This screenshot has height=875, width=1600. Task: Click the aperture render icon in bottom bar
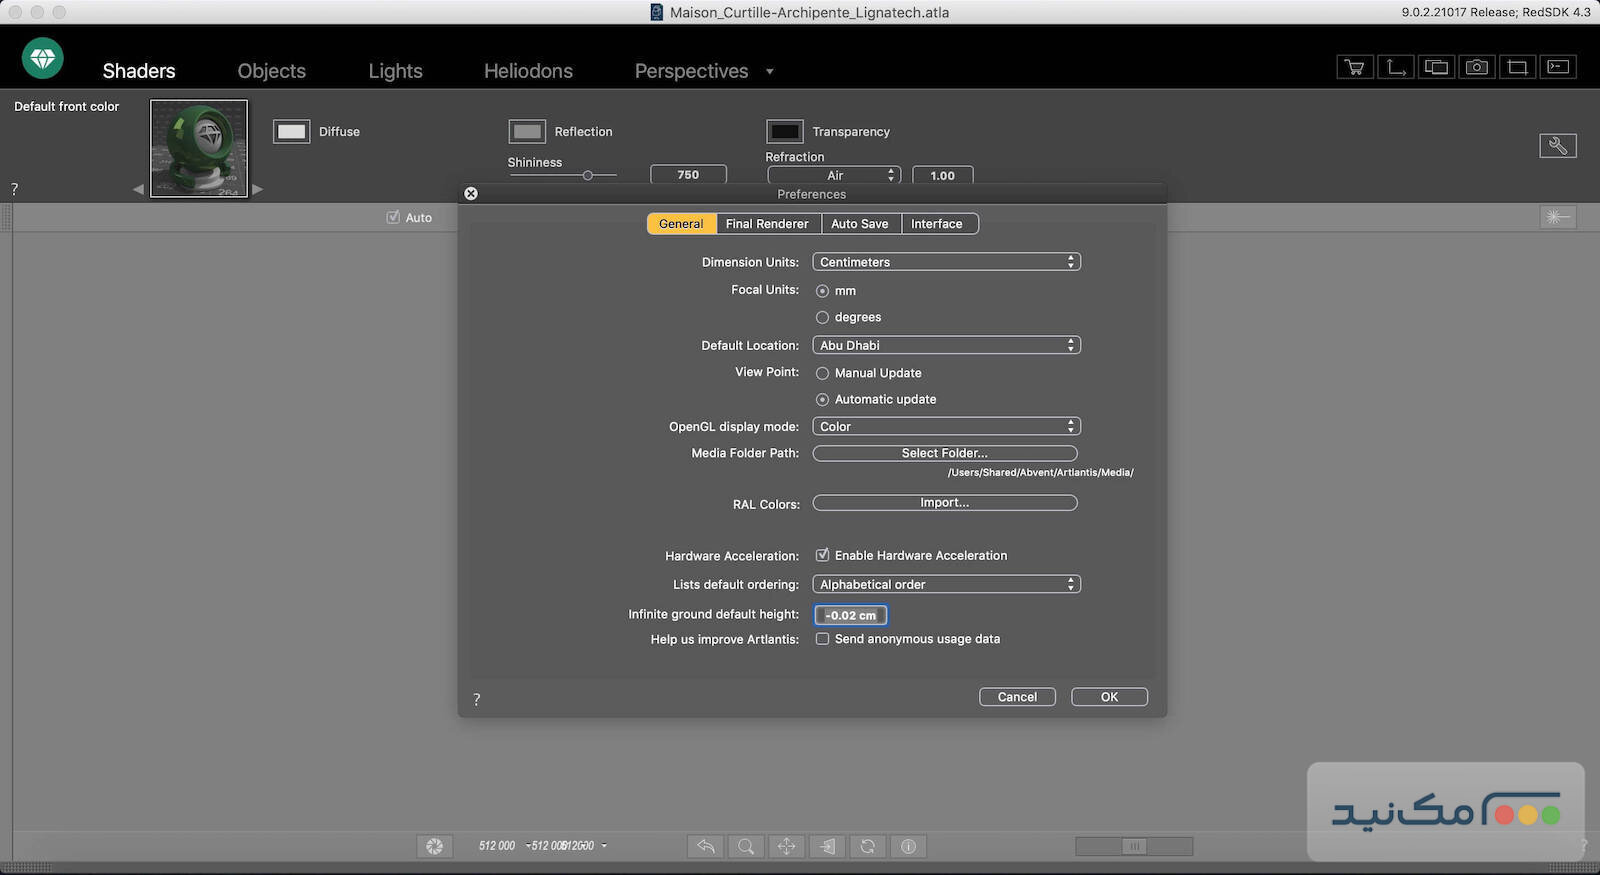[434, 846]
